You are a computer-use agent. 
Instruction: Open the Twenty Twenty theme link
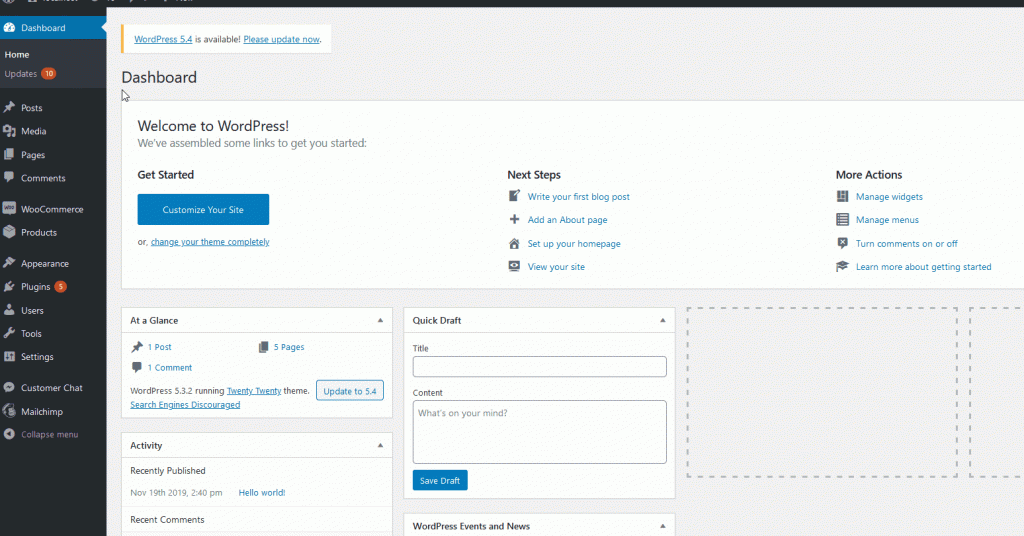[254, 390]
